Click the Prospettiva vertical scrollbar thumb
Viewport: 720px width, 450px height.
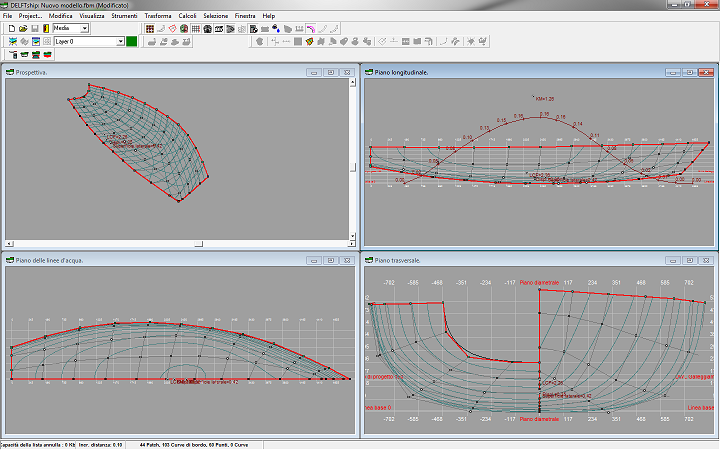353,167
